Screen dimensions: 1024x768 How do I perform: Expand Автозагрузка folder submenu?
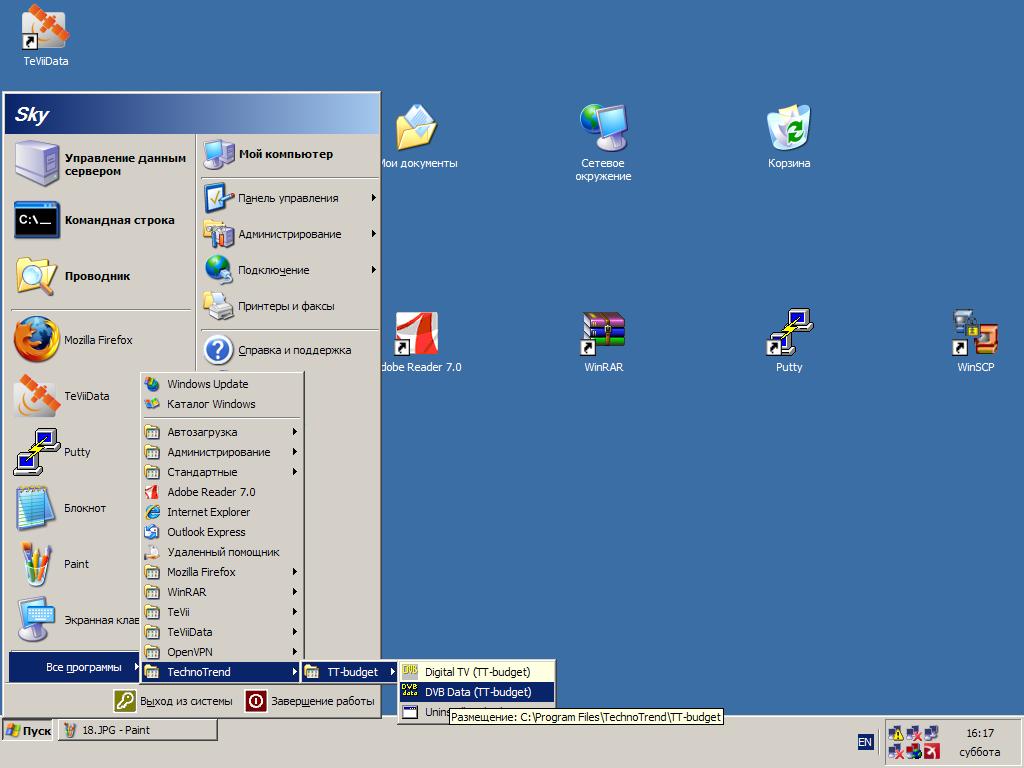point(222,432)
